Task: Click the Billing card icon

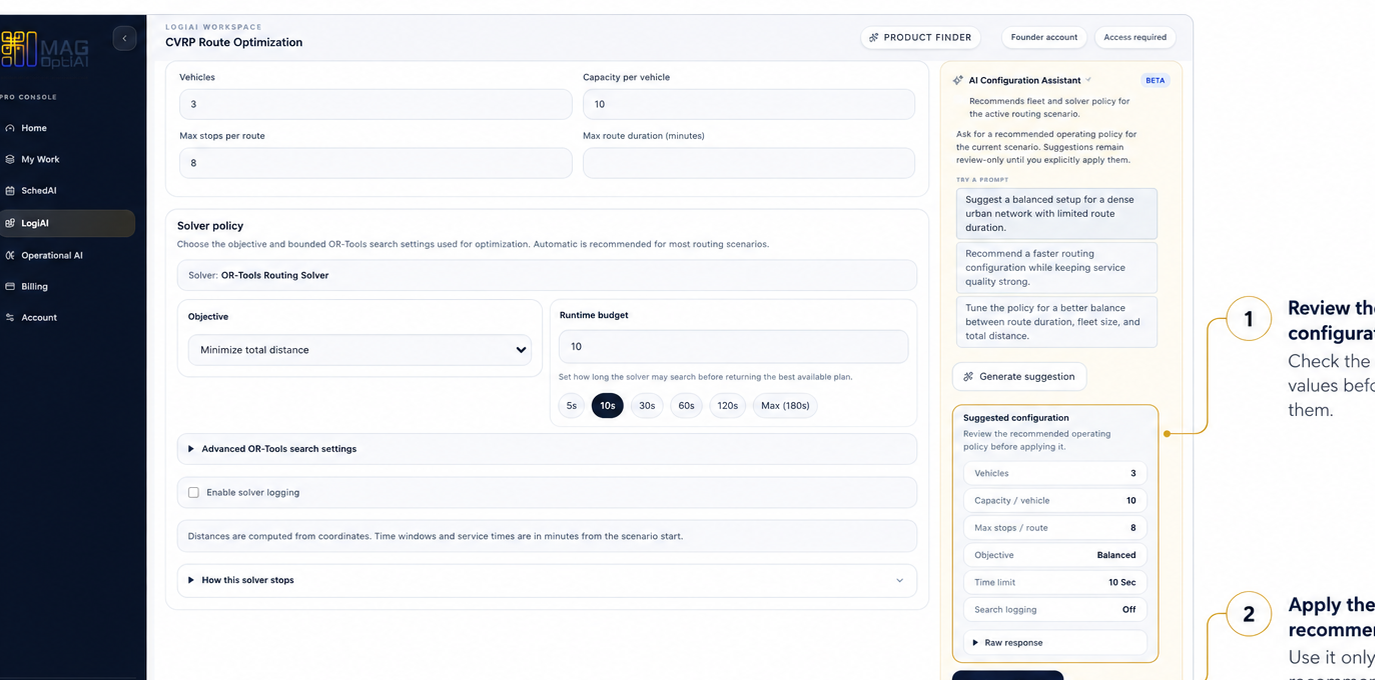Action: pyautogui.click(x=10, y=286)
